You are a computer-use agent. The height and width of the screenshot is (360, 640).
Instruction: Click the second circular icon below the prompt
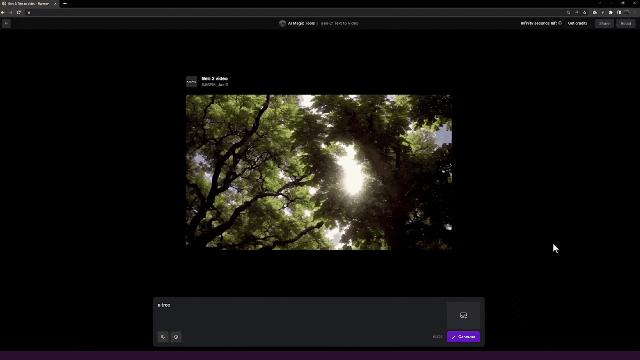[176, 337]
